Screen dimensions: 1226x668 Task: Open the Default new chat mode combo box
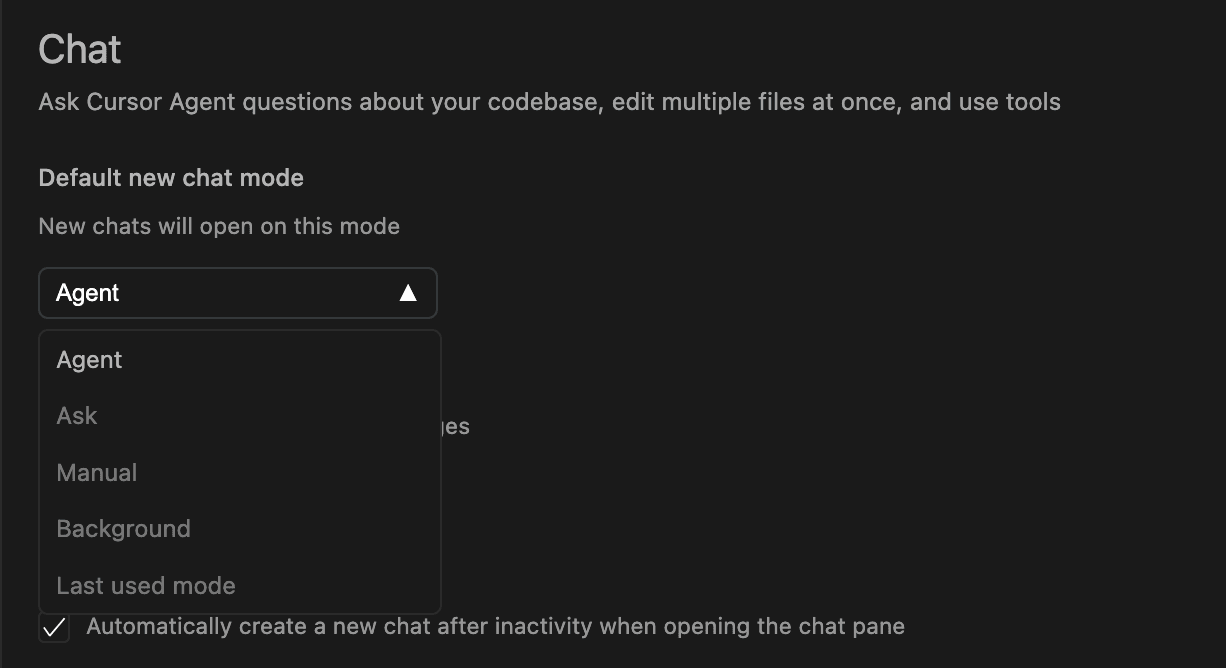coord(237,292)
